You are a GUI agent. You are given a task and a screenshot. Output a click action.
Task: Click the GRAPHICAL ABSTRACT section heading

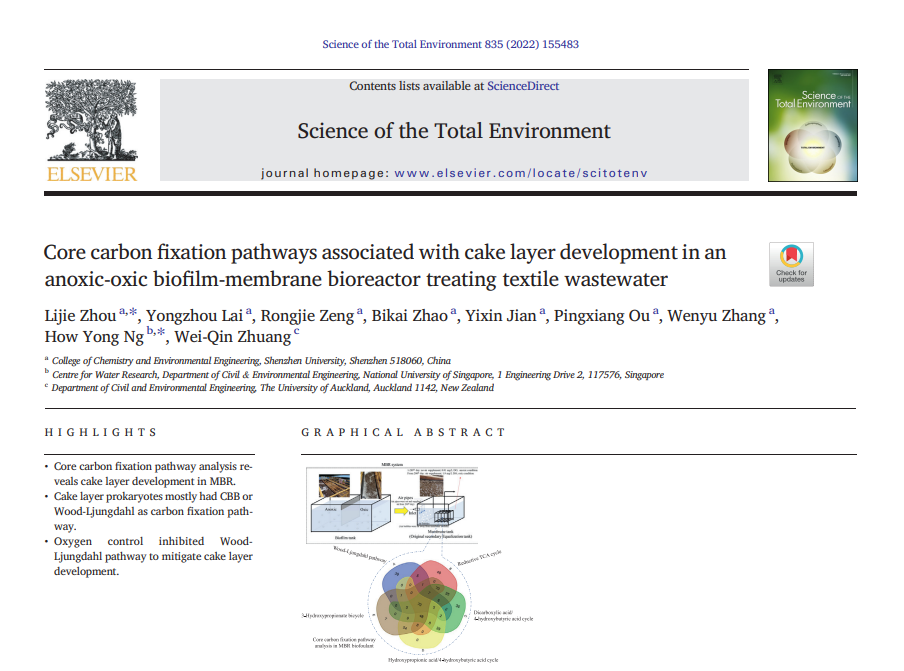[x=404, y=433]
